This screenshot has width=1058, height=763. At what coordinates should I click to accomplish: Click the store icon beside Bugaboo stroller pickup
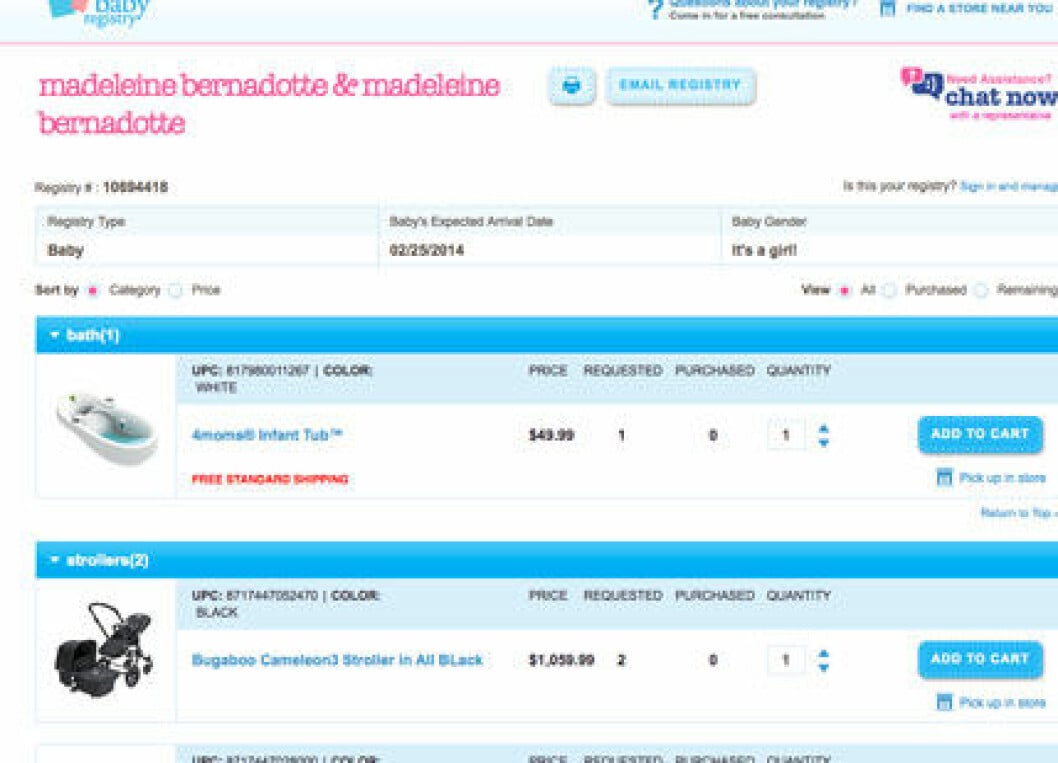coord(945,702)
